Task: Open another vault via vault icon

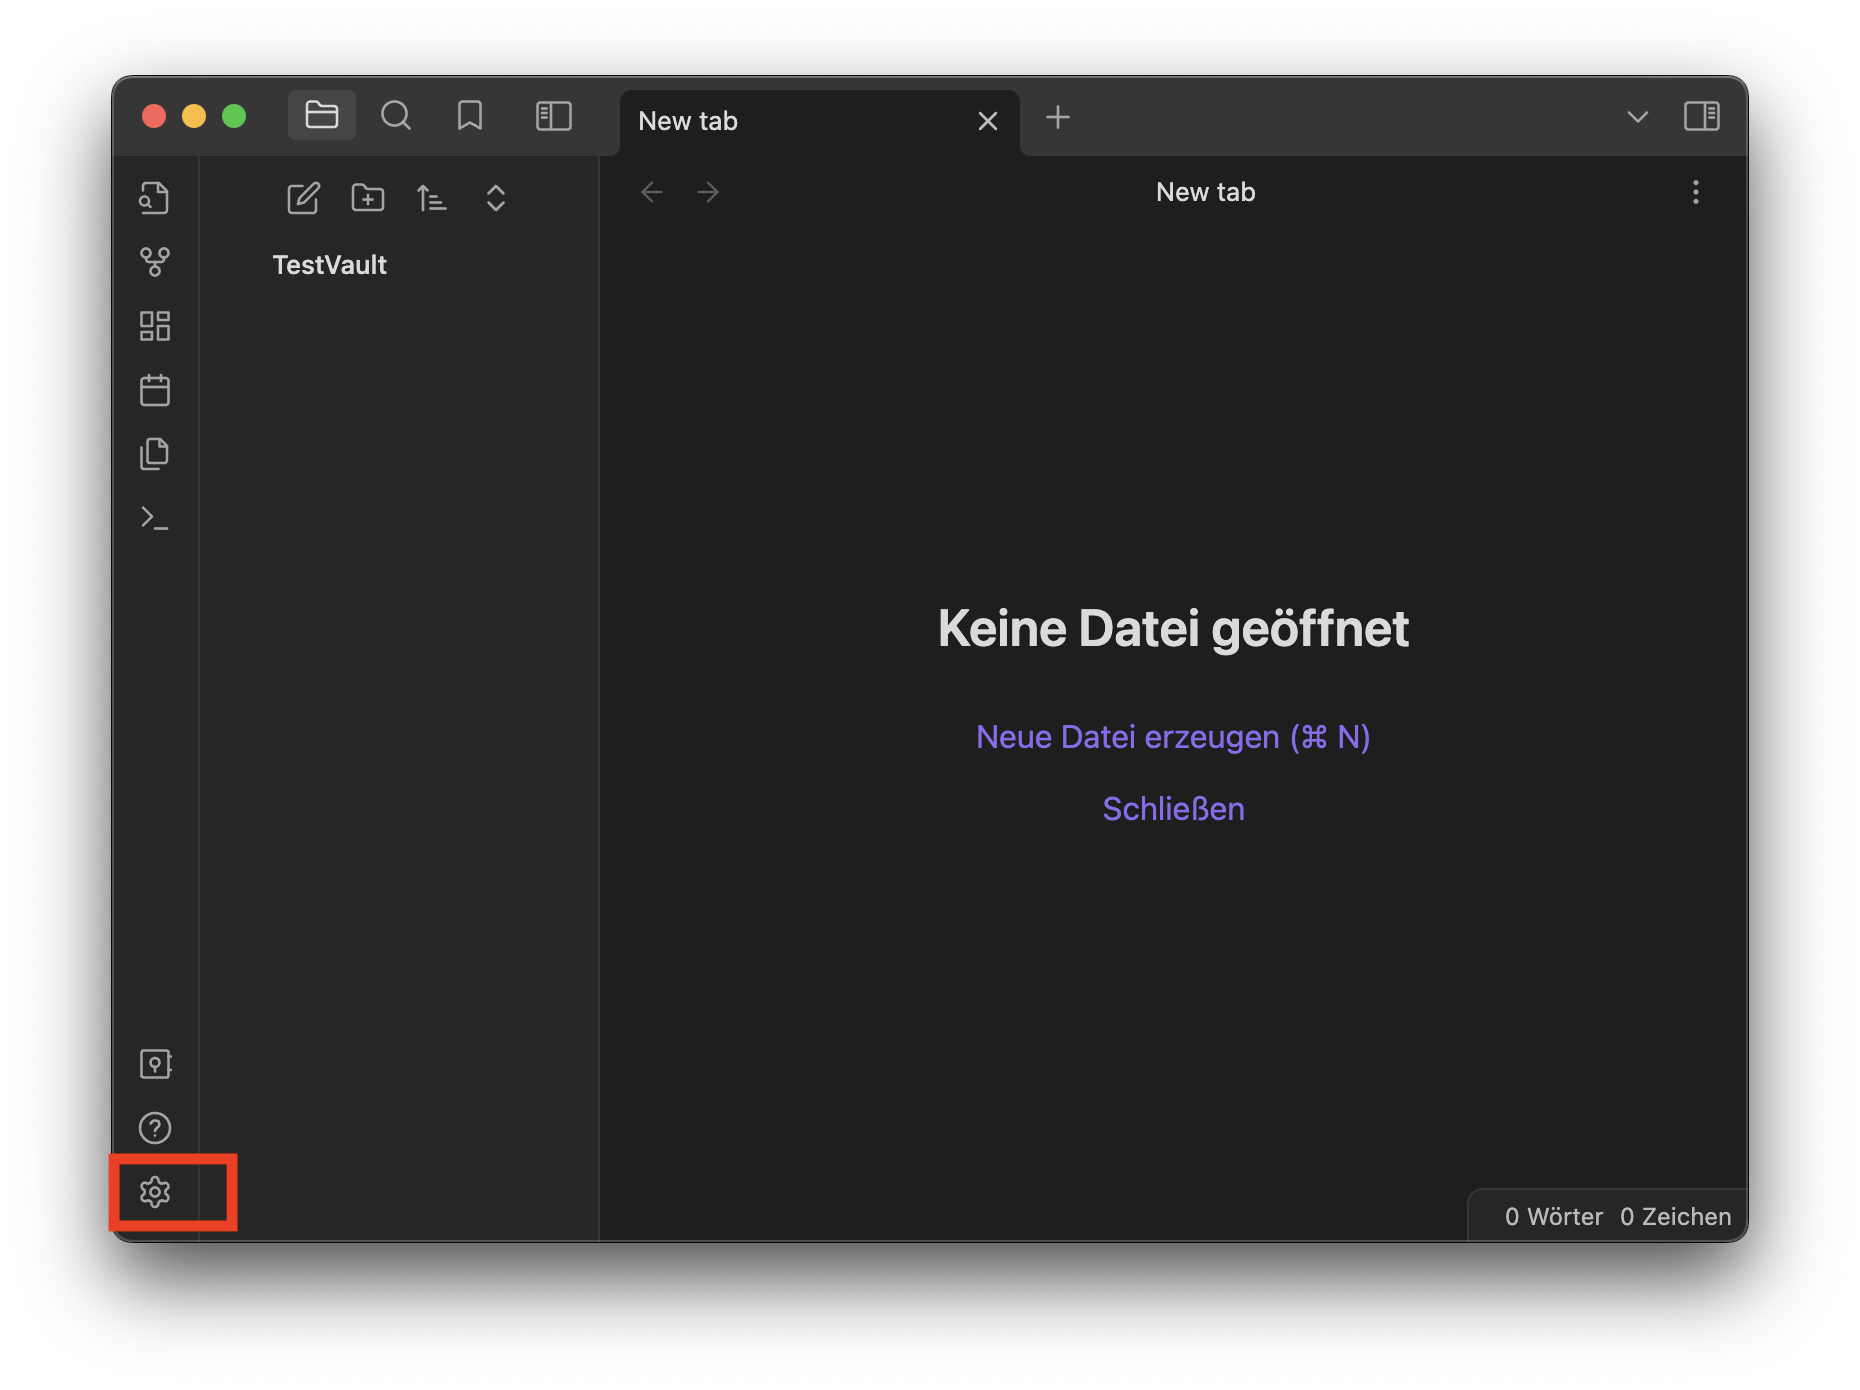Action: pyautogui.click(x=155, y=1064)
